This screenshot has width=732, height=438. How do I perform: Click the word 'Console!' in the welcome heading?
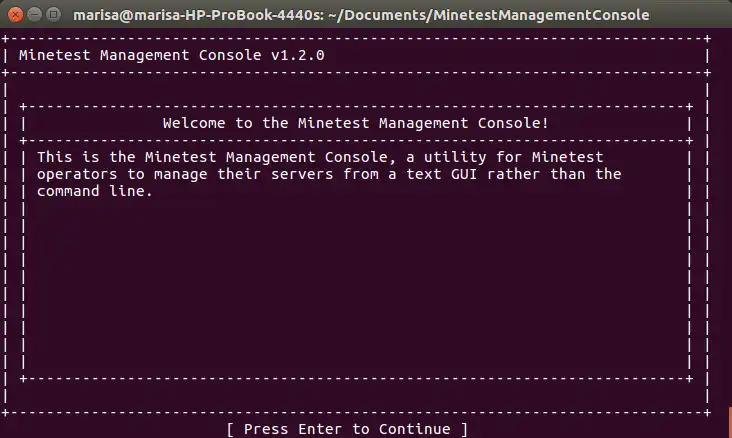[x=513, y=123]
